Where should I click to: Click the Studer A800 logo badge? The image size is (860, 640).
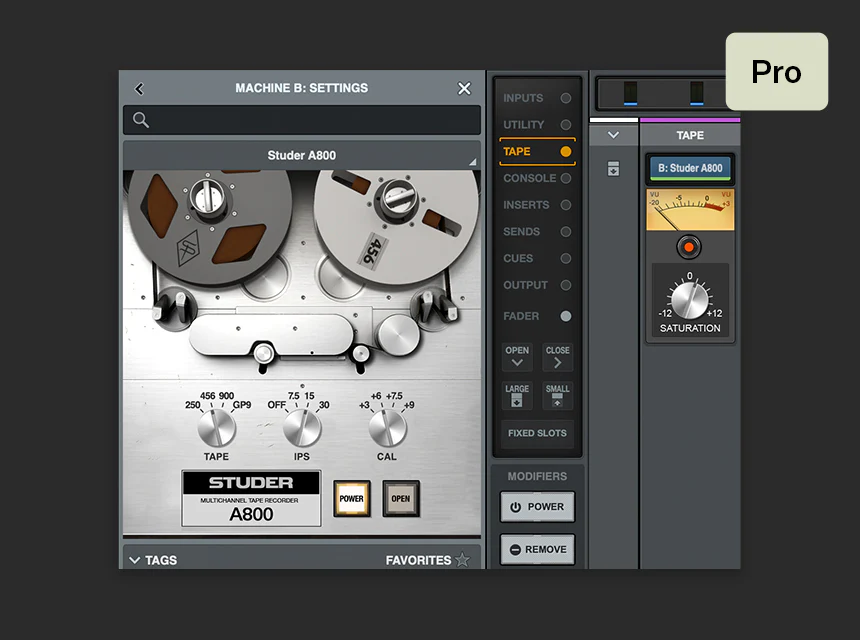[x=251, y=498]
